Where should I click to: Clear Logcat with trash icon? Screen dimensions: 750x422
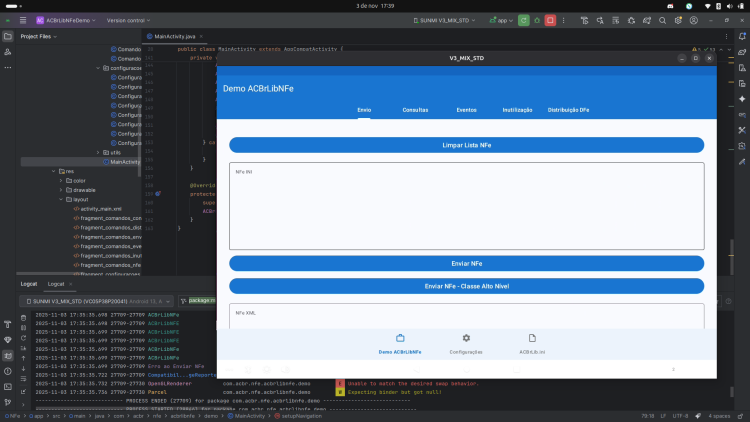23,318
